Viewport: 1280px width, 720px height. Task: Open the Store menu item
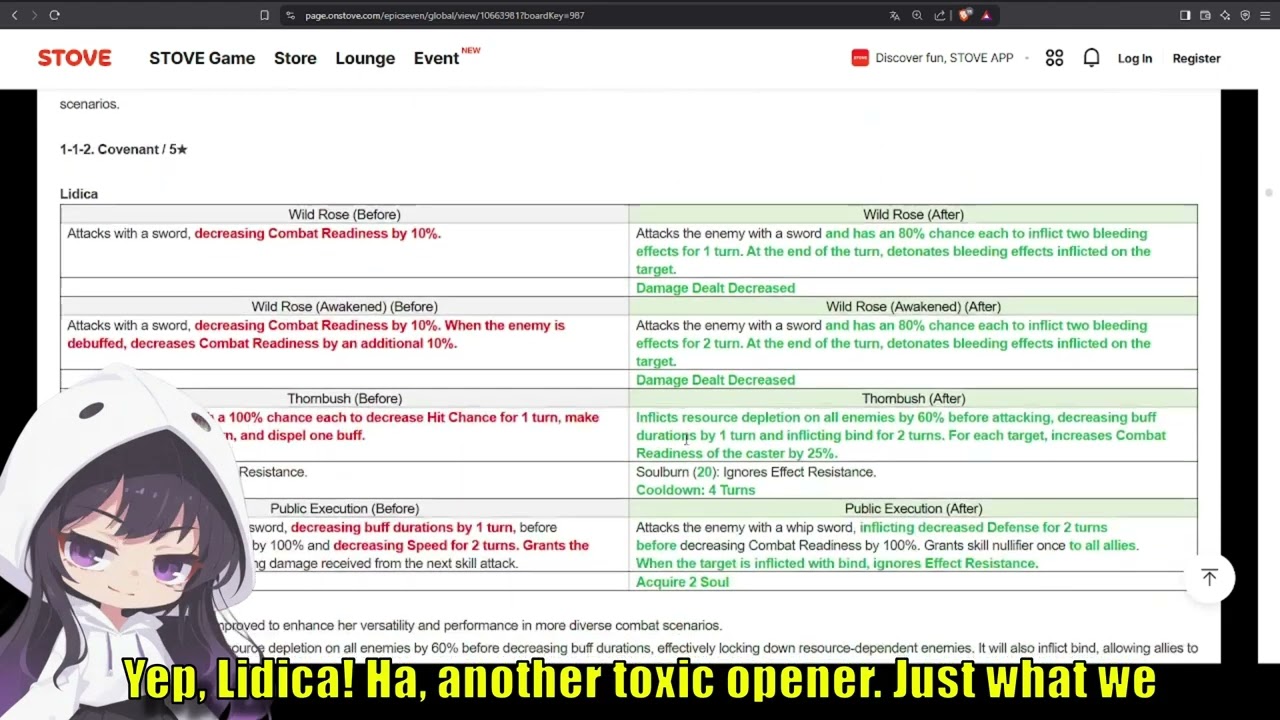tap(295, 58)
